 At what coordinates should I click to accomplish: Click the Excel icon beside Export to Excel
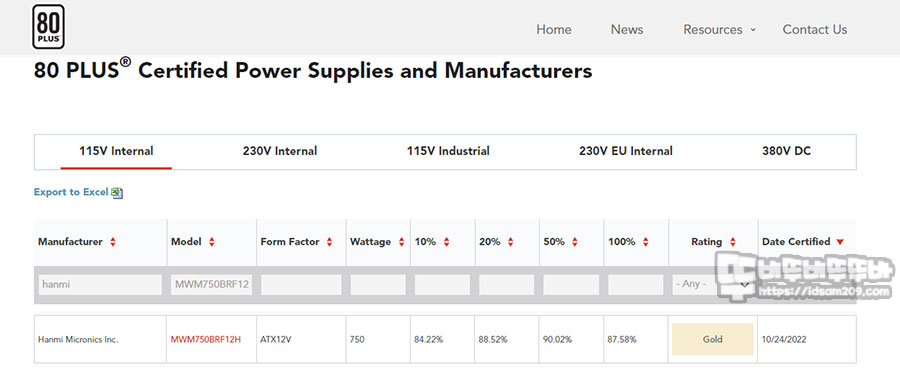[117, 193]
